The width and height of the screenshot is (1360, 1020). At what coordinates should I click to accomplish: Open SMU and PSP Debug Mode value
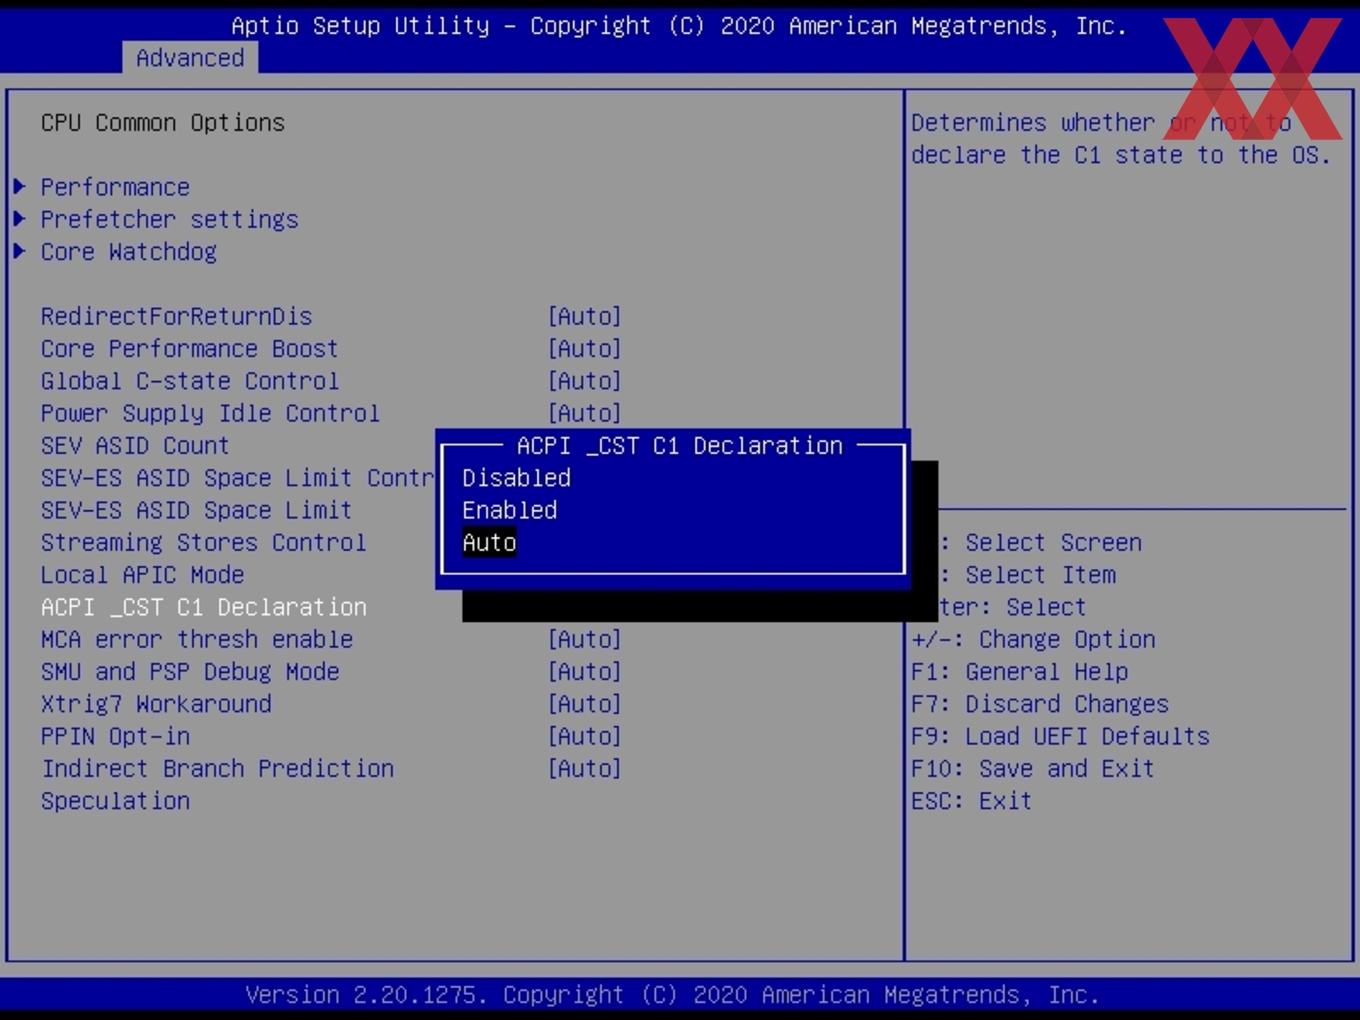(584, 671)
